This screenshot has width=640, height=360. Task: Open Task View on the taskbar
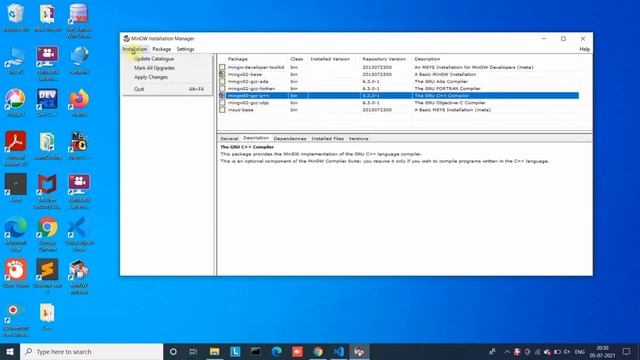(x=193, y=351)
